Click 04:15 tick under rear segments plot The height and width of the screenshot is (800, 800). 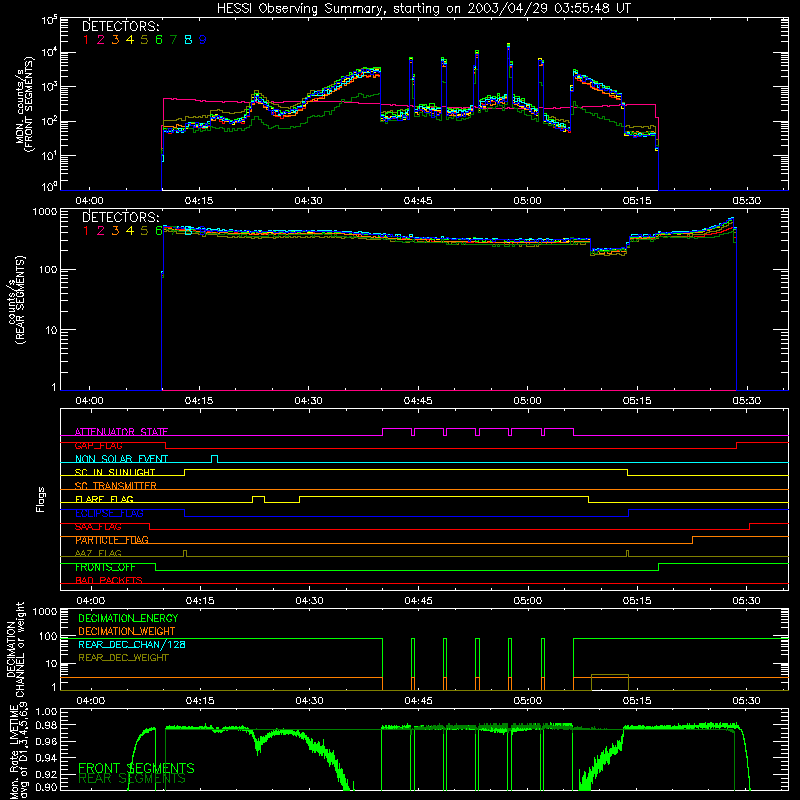coord(199,401)
